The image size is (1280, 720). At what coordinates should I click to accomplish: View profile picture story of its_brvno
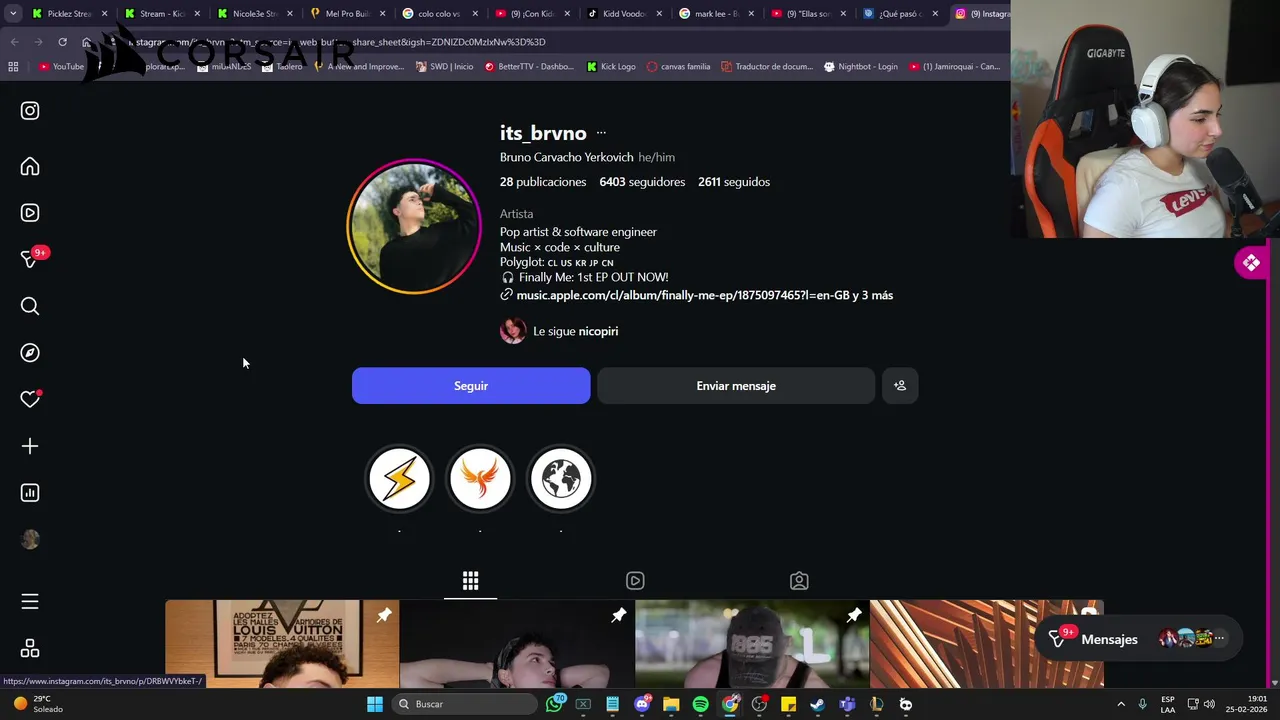pos(414,227)
